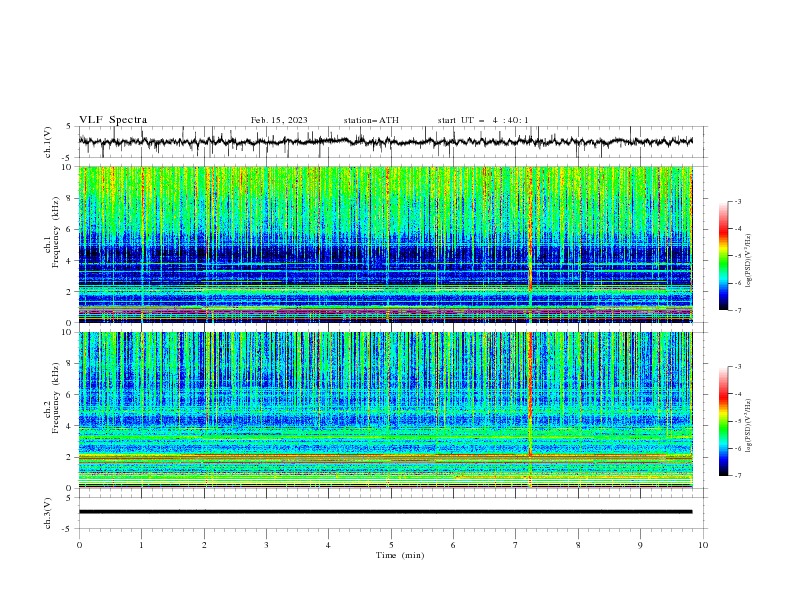
Task: Click the "station=ATH" header text
Action: click(x=371, y=120)
